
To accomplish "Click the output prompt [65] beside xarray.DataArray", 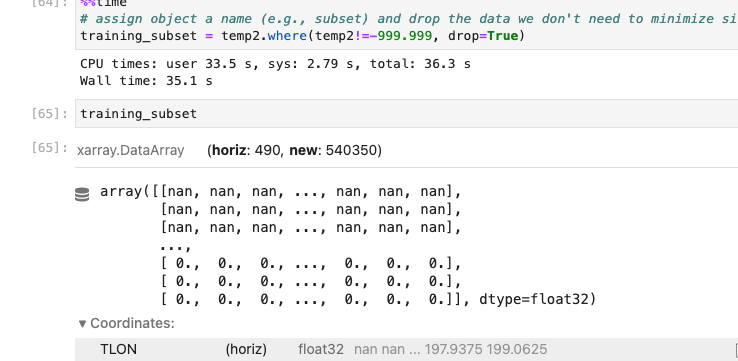I will pyautogui.click(x=49, y=147).
